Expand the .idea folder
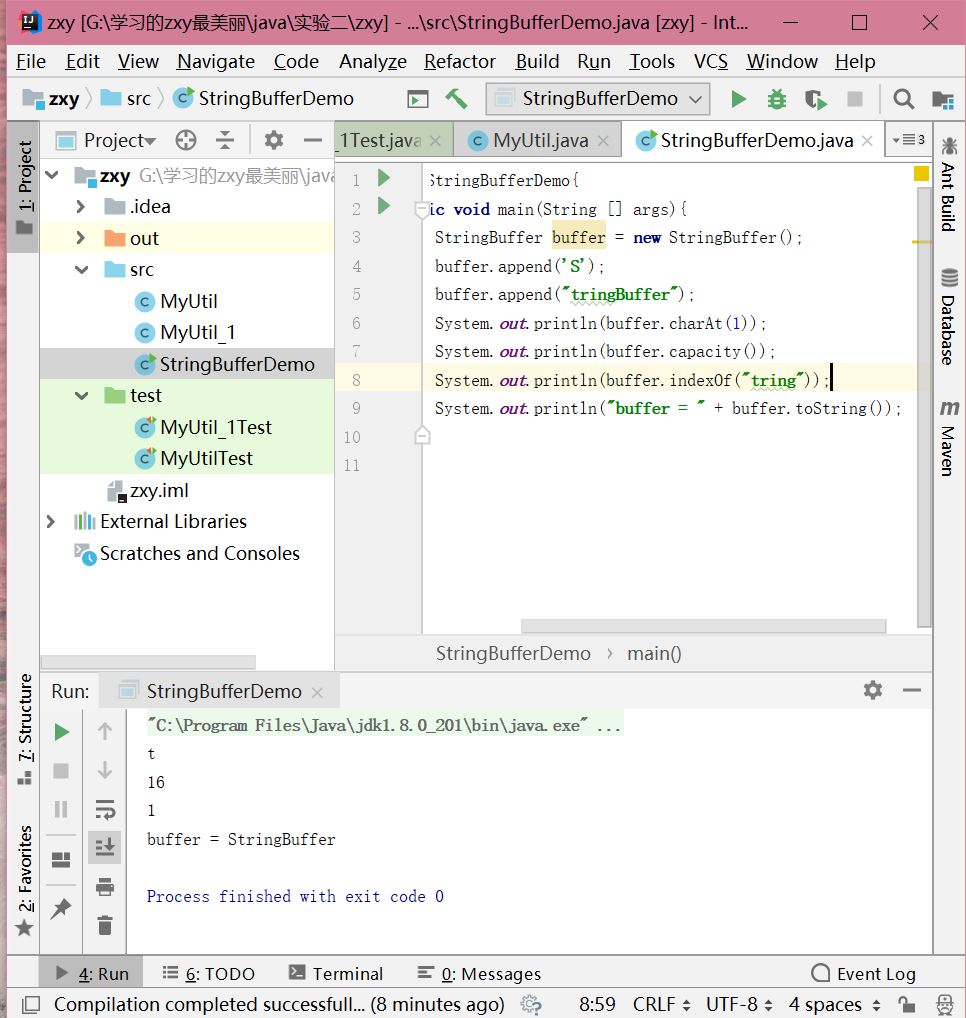 click(80, 206)
